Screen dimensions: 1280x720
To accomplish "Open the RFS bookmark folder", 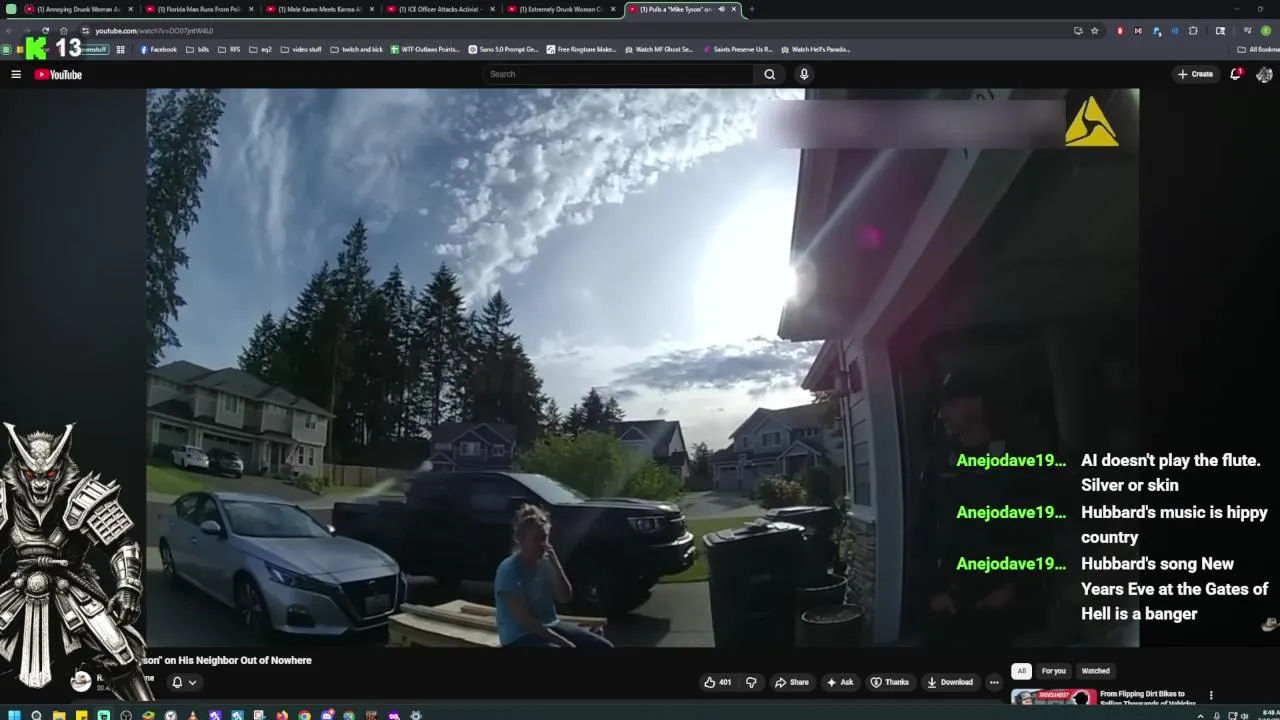I will (x=229, y=49).
